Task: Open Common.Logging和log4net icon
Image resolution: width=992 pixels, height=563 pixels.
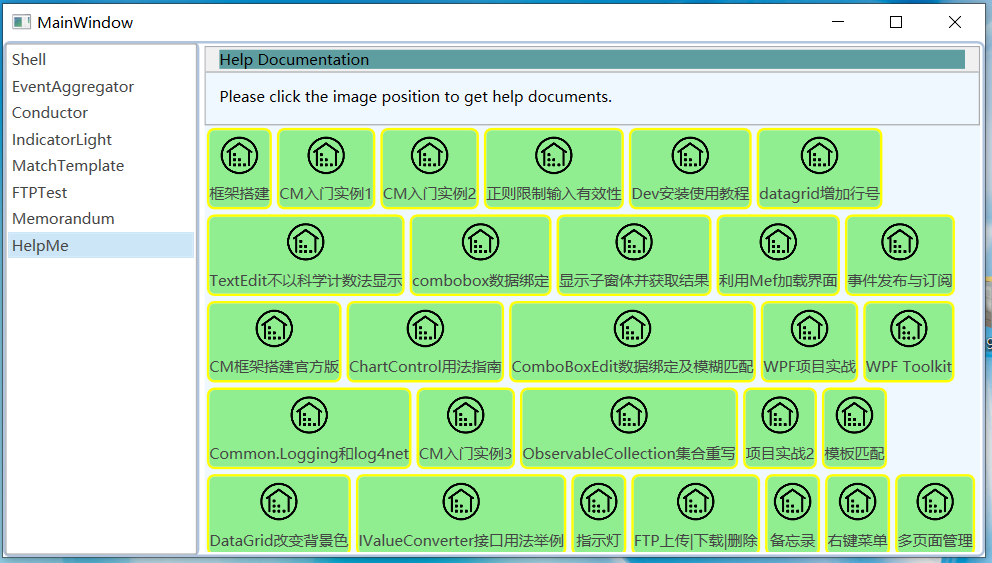Action: tap(309, 416)
